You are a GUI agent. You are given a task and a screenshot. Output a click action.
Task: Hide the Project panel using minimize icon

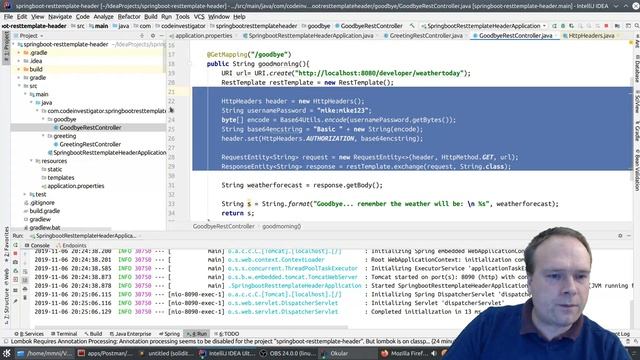tap(162, 36)
